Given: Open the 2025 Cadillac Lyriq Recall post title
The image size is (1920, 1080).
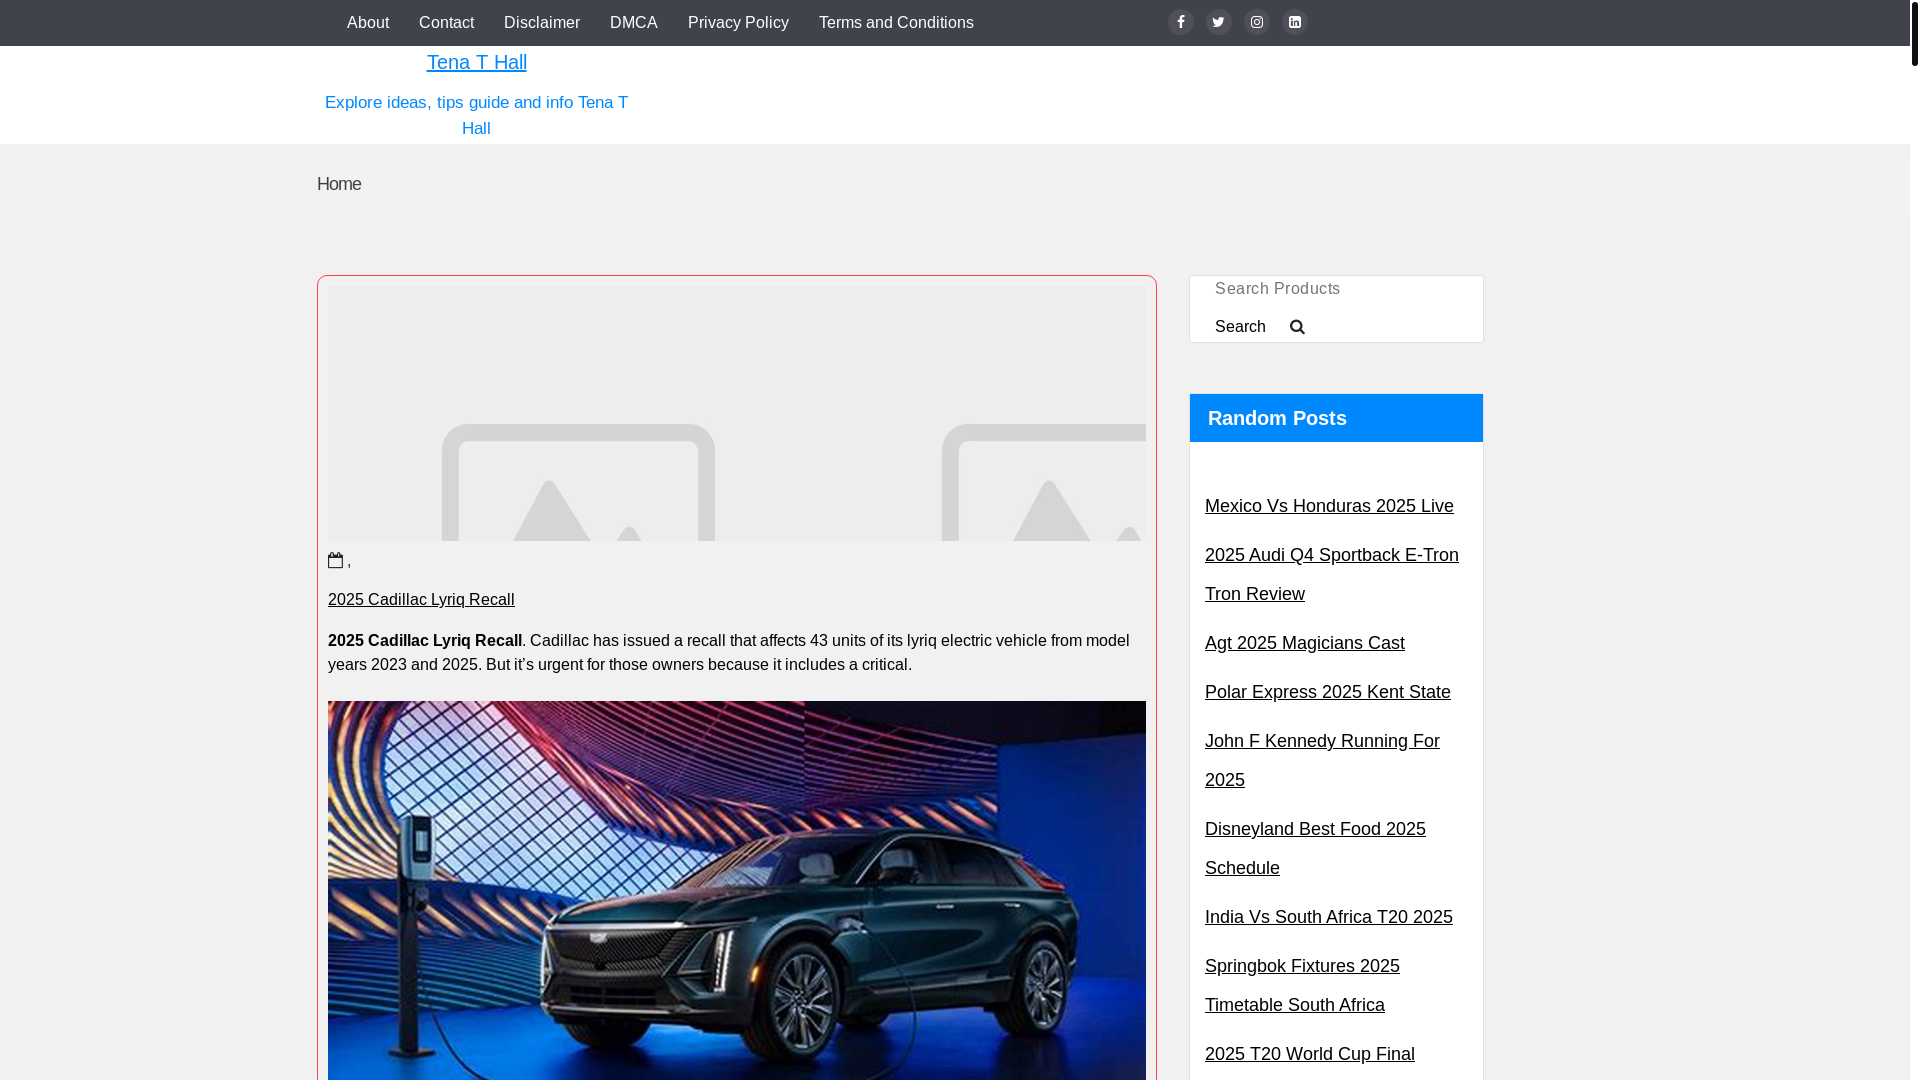Looking at the screenshot, I should 421,599.
